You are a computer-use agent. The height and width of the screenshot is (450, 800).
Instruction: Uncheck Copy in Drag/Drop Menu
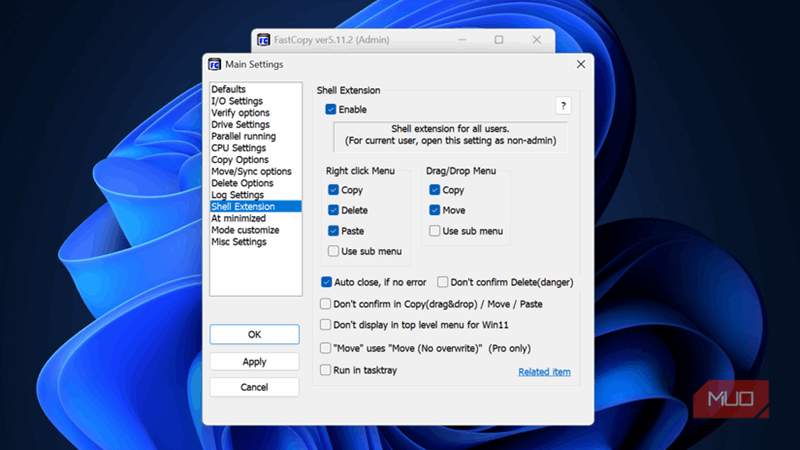click(435, 190)
